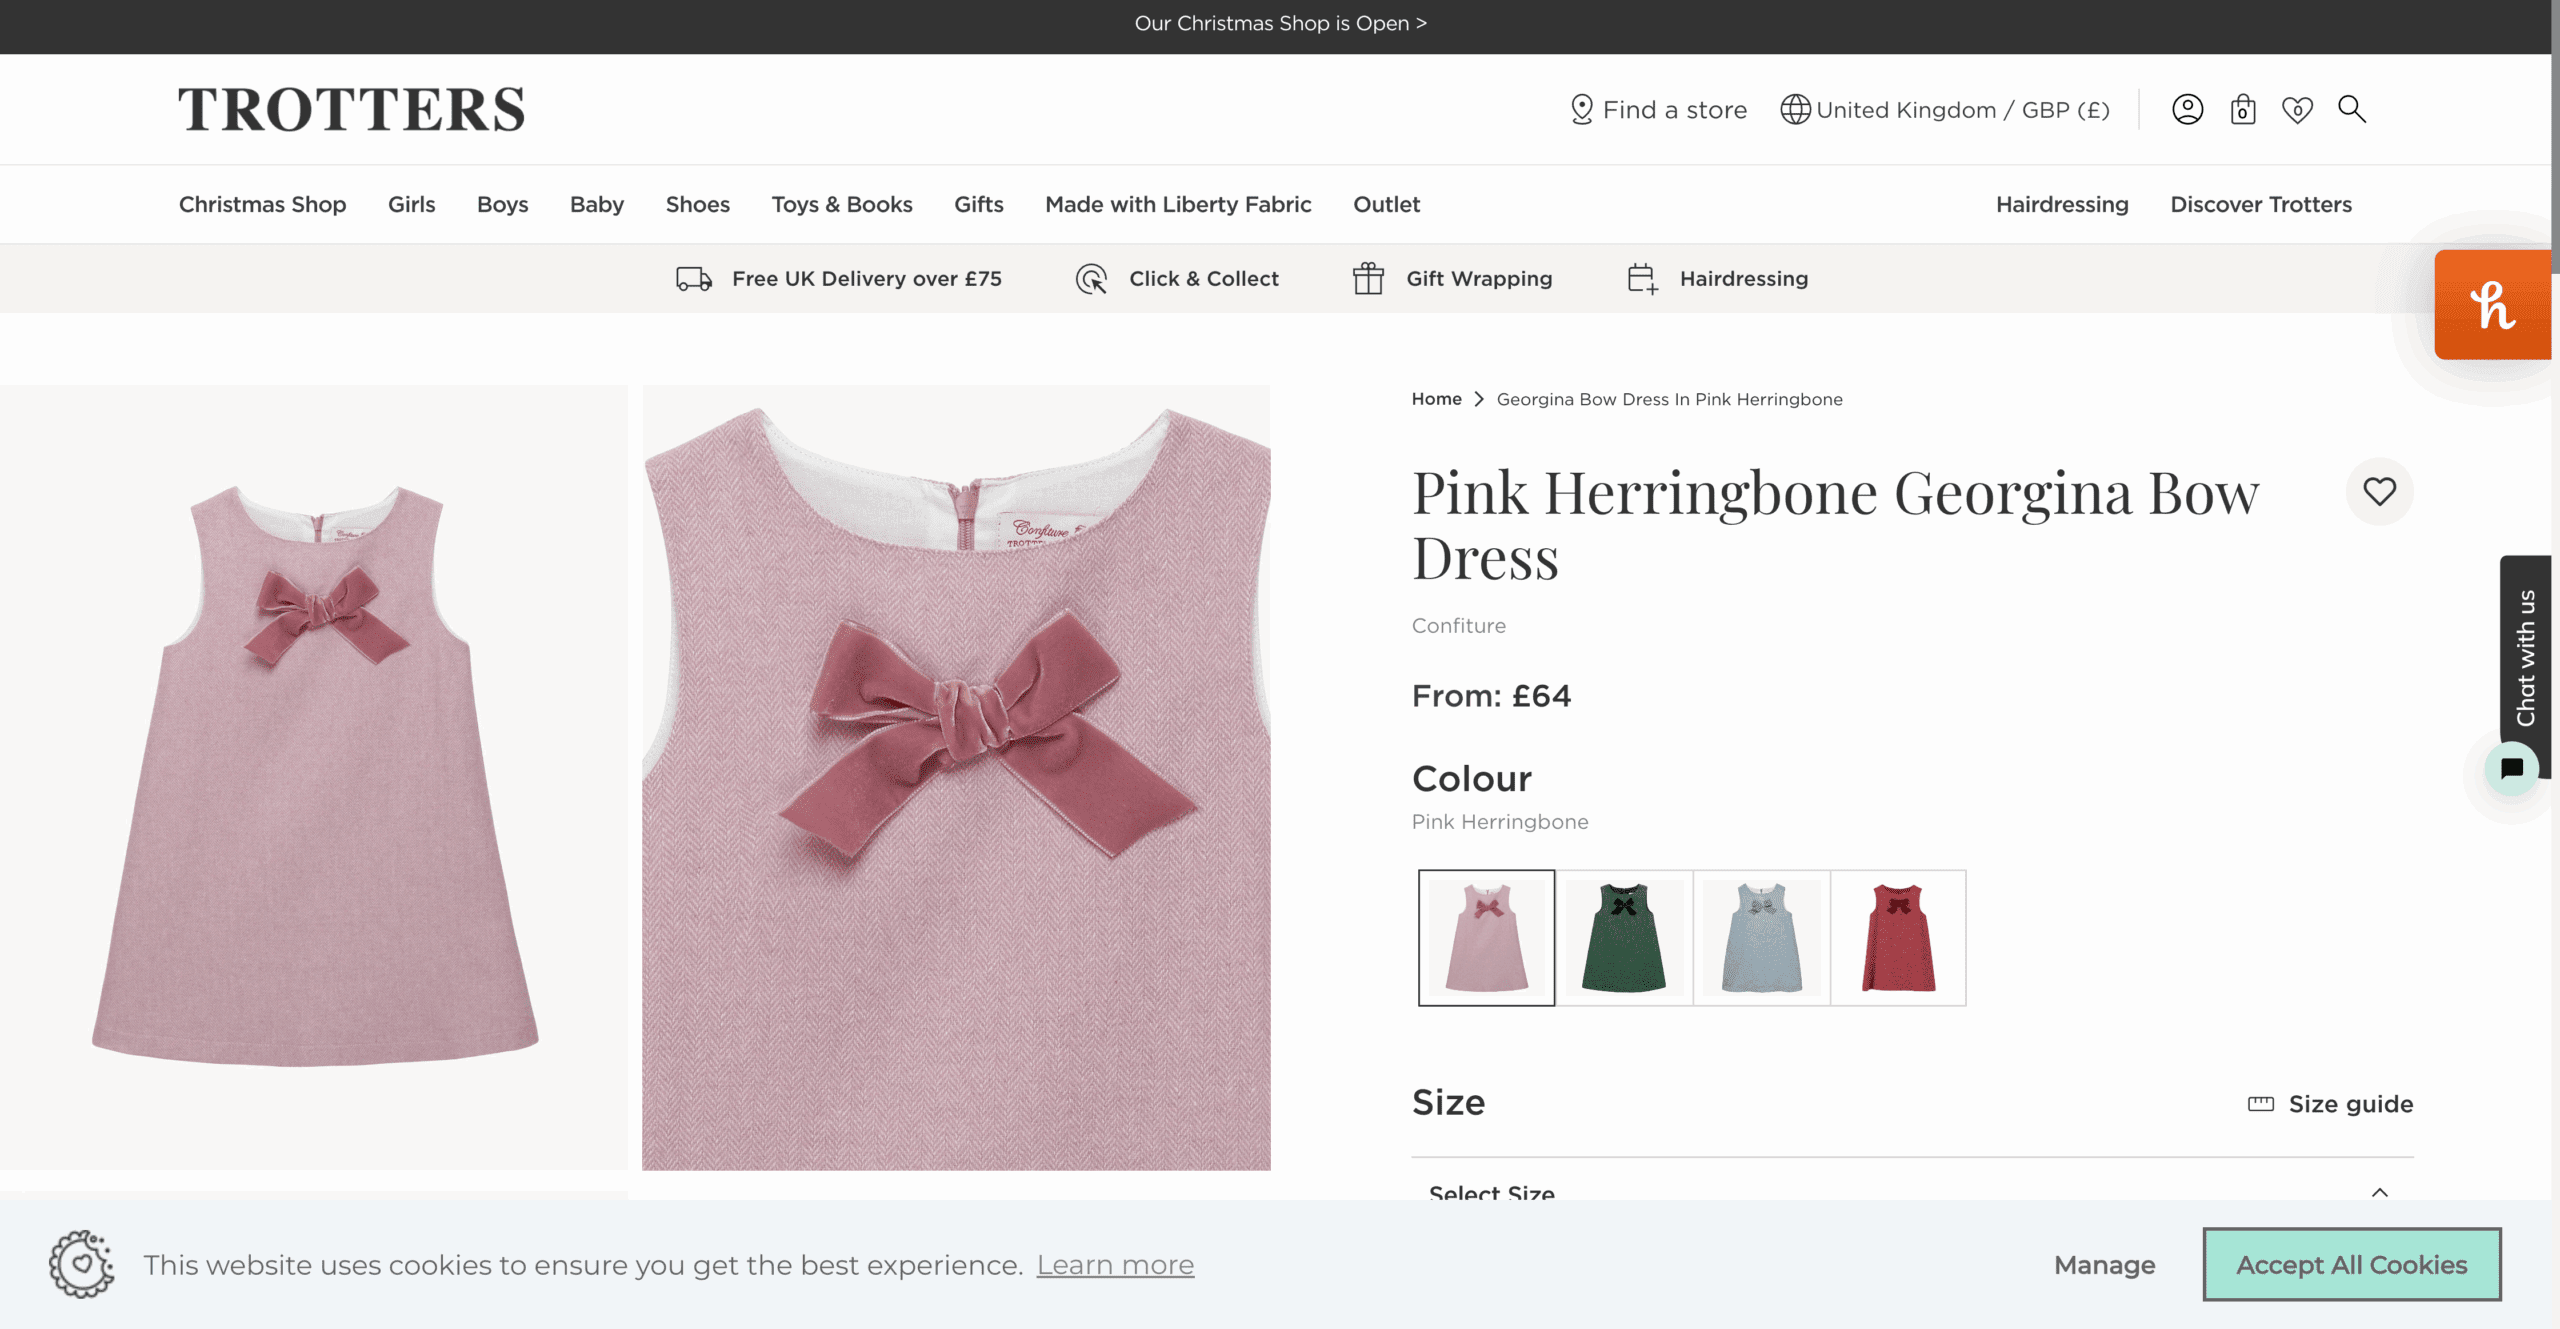This screenshot has height=1329, width=2560.
Task: Click the Find a store pin
Action: point(1581,109)
